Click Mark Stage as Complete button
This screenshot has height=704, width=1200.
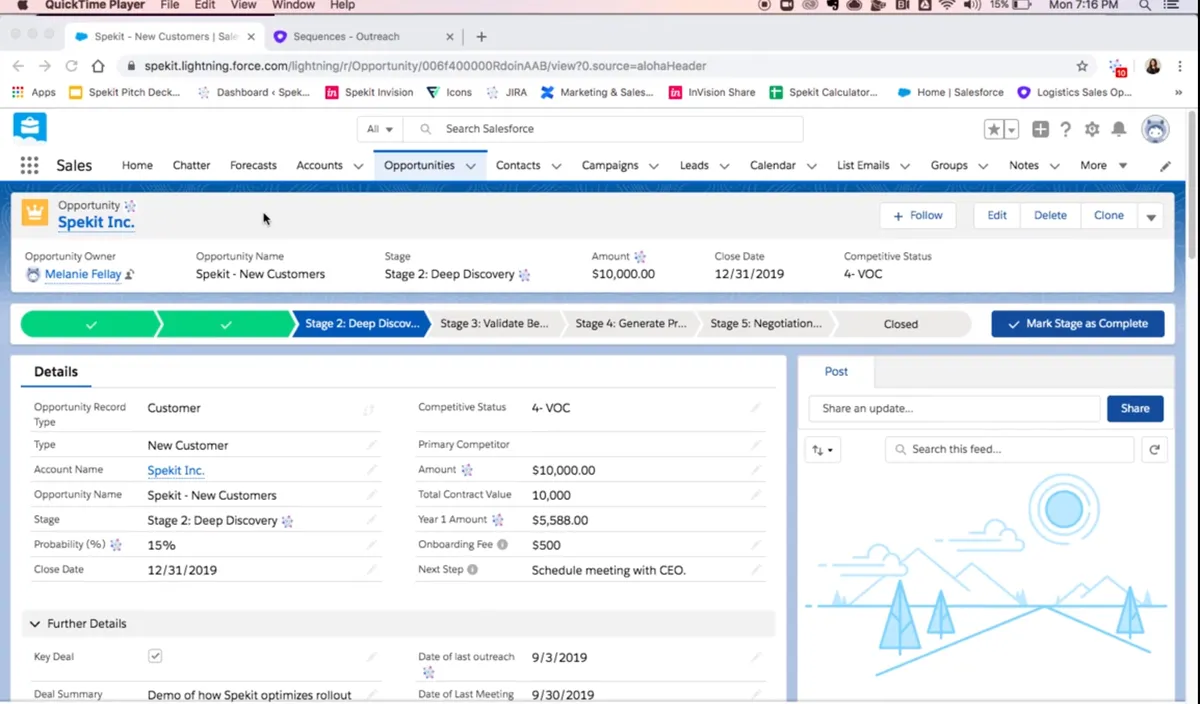click(1078, 324)
